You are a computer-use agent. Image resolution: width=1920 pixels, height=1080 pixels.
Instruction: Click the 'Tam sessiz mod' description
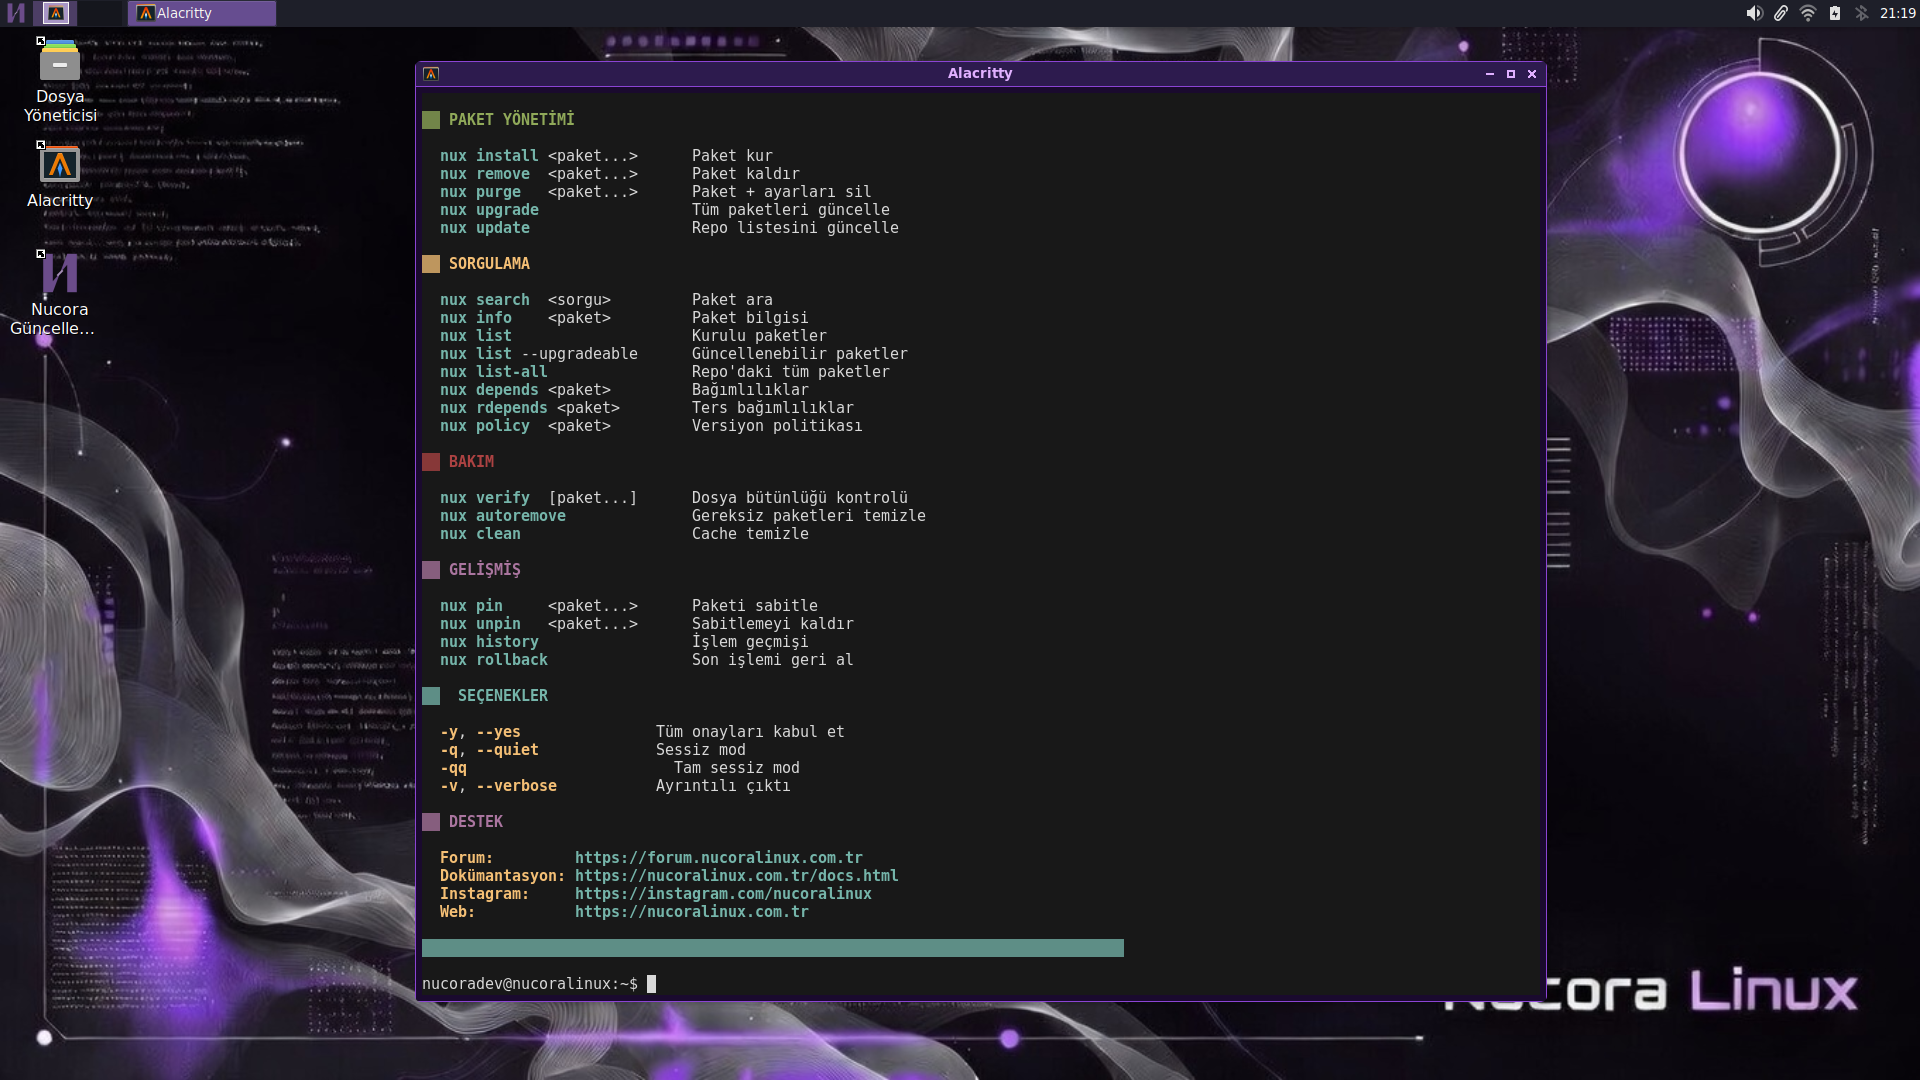737,768
